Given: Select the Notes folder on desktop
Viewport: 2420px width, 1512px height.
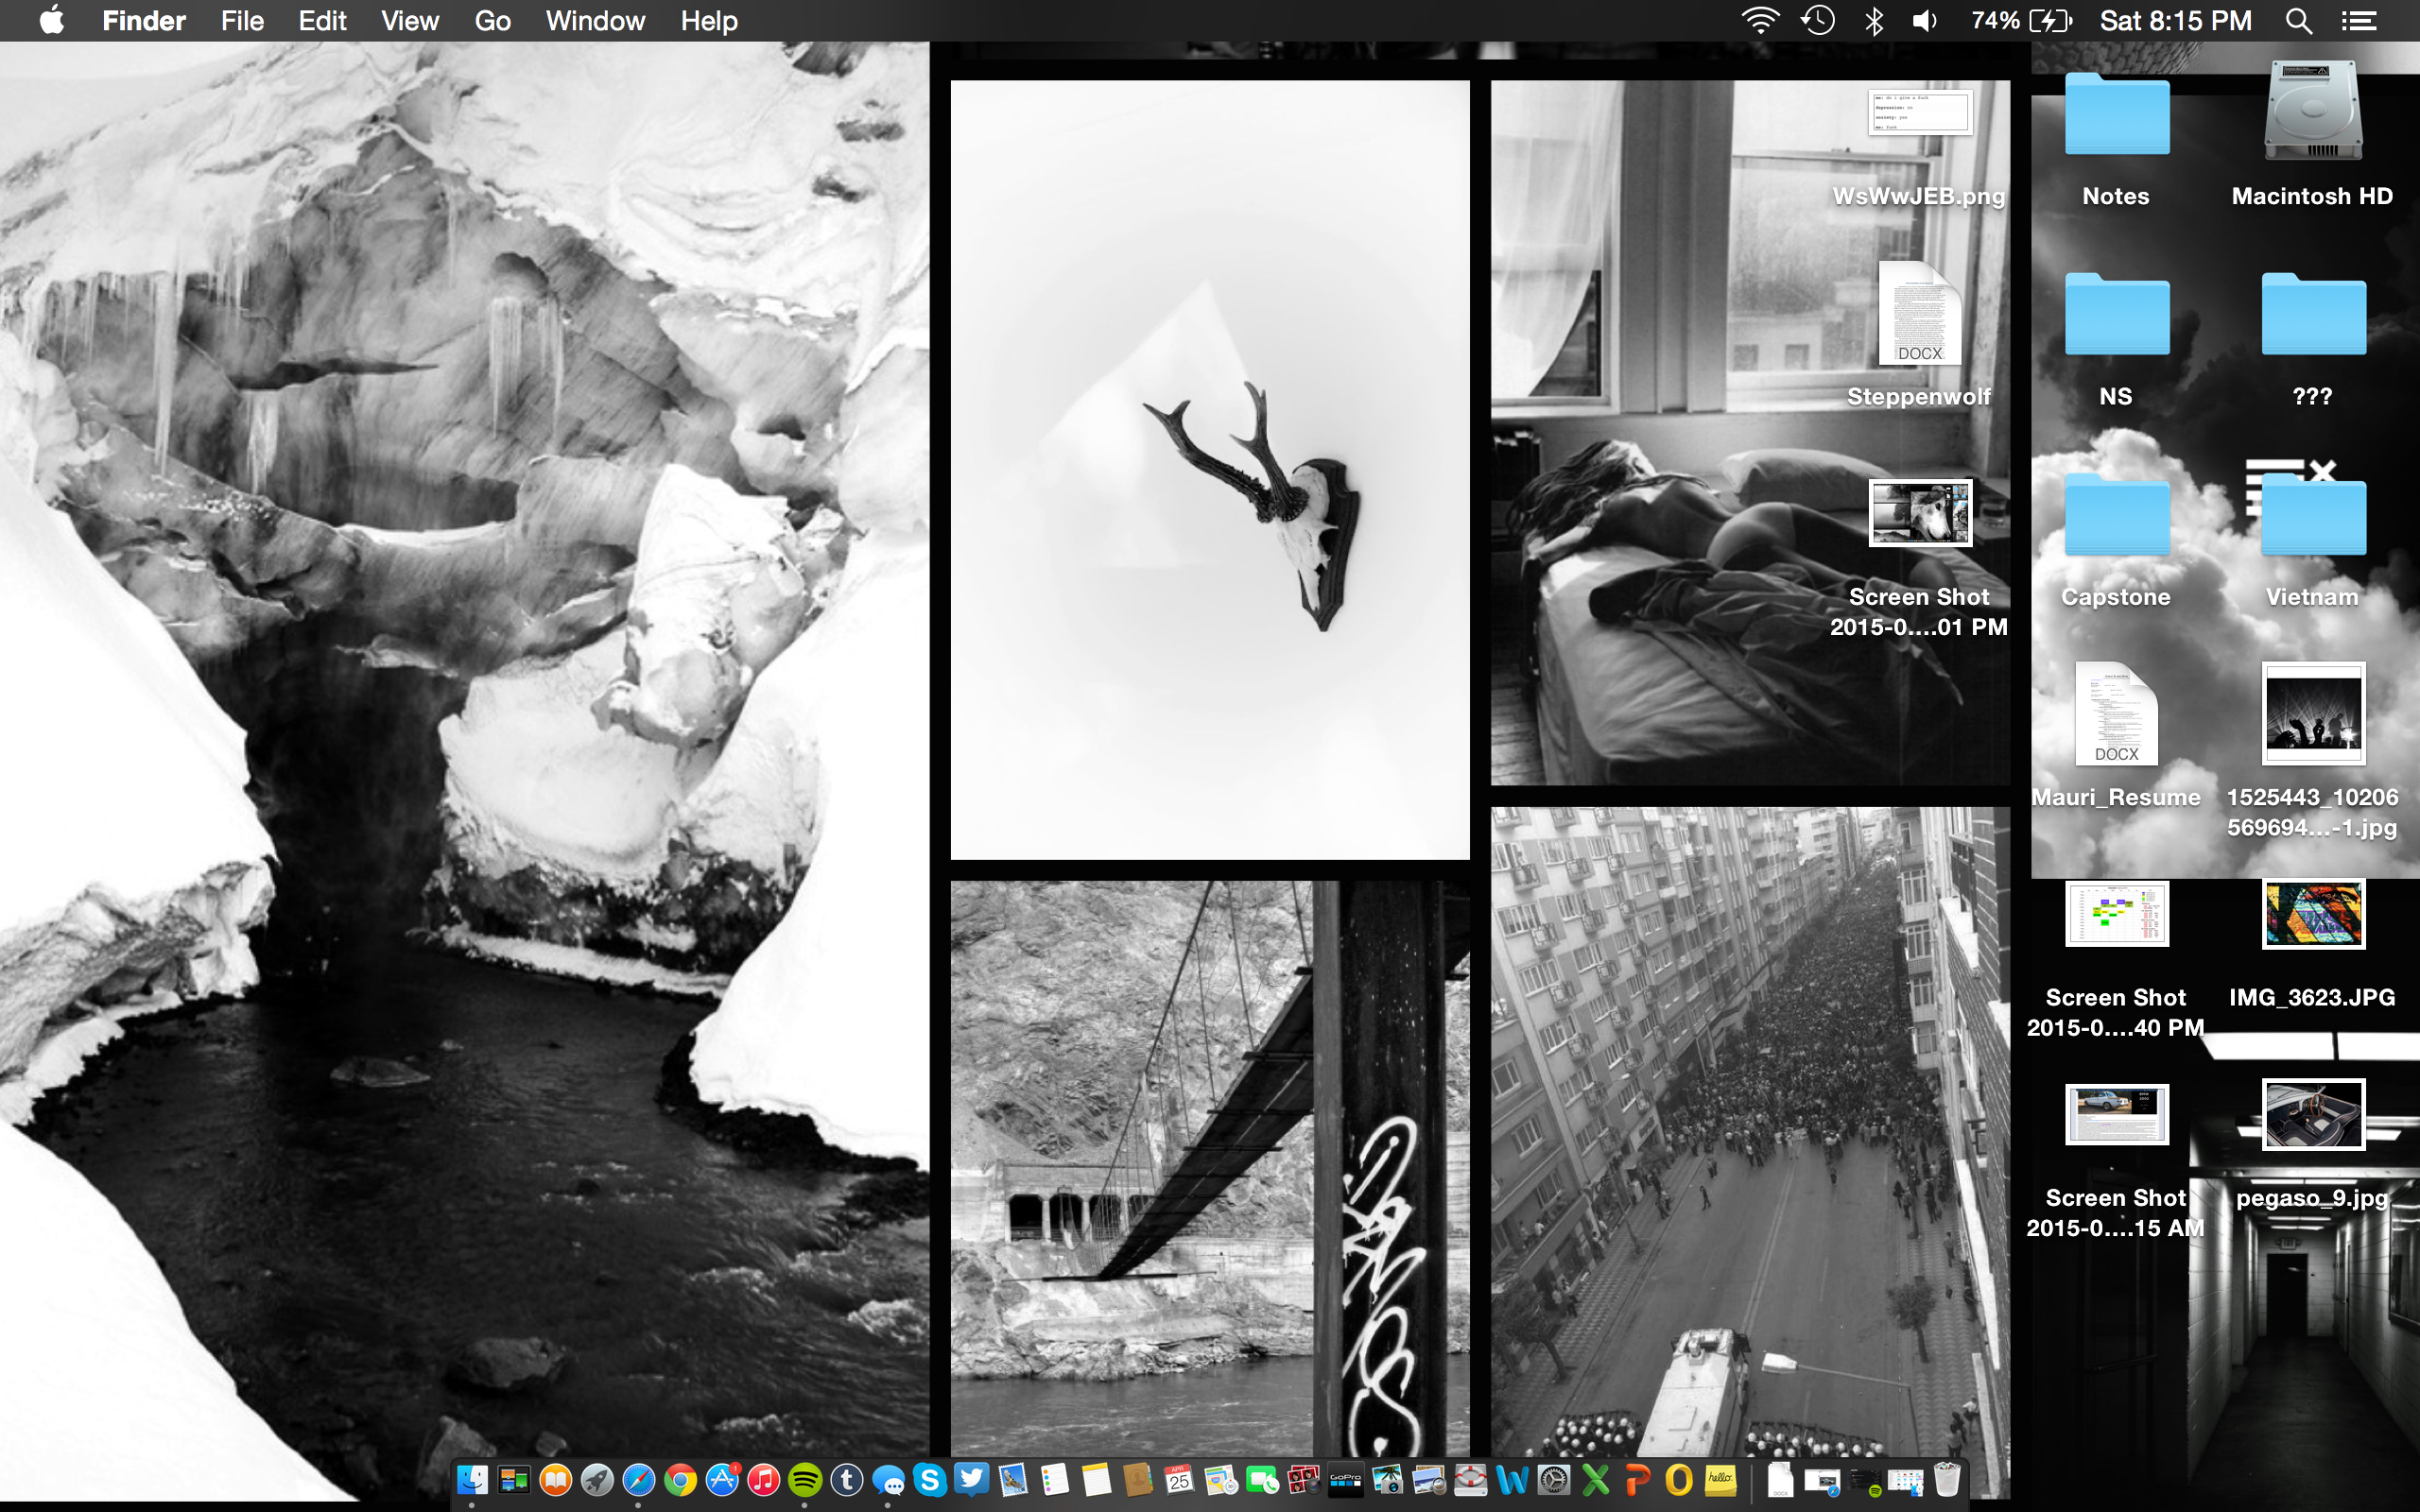Looking at the screenshot, I should [x=2116, y=115].
